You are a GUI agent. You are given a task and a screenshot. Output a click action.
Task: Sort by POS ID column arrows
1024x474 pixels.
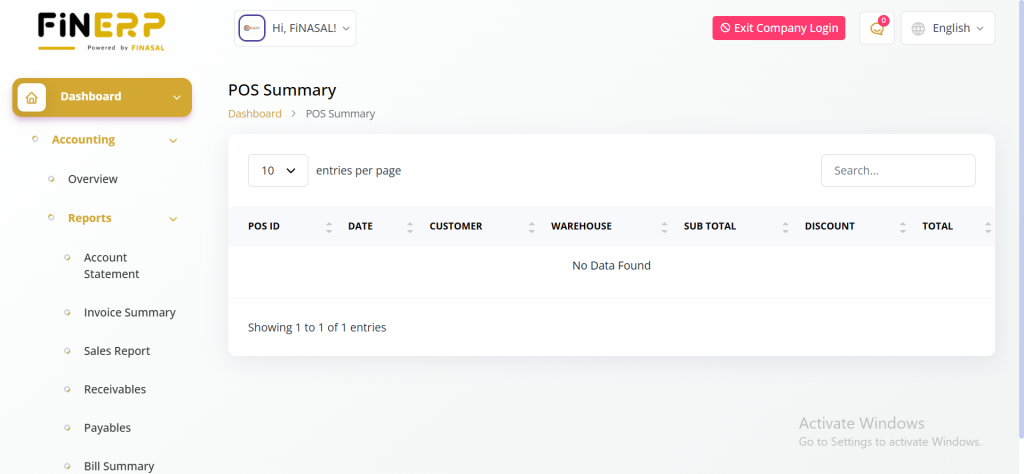pos(329,227)
